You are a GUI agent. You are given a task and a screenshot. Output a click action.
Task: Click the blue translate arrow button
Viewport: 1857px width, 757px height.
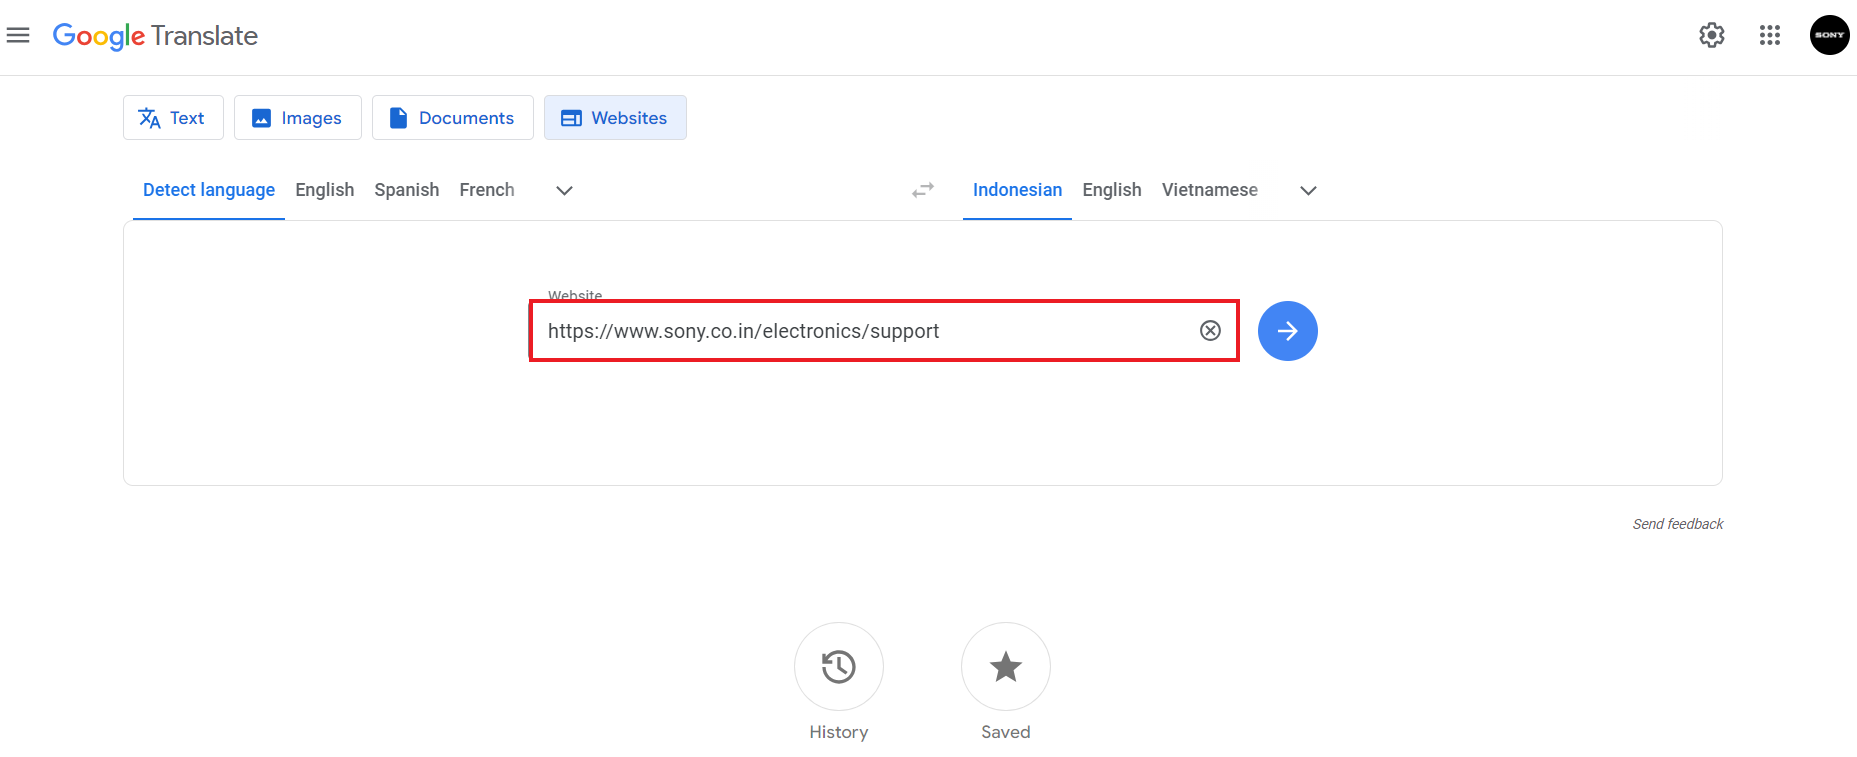pos(1287,331)
